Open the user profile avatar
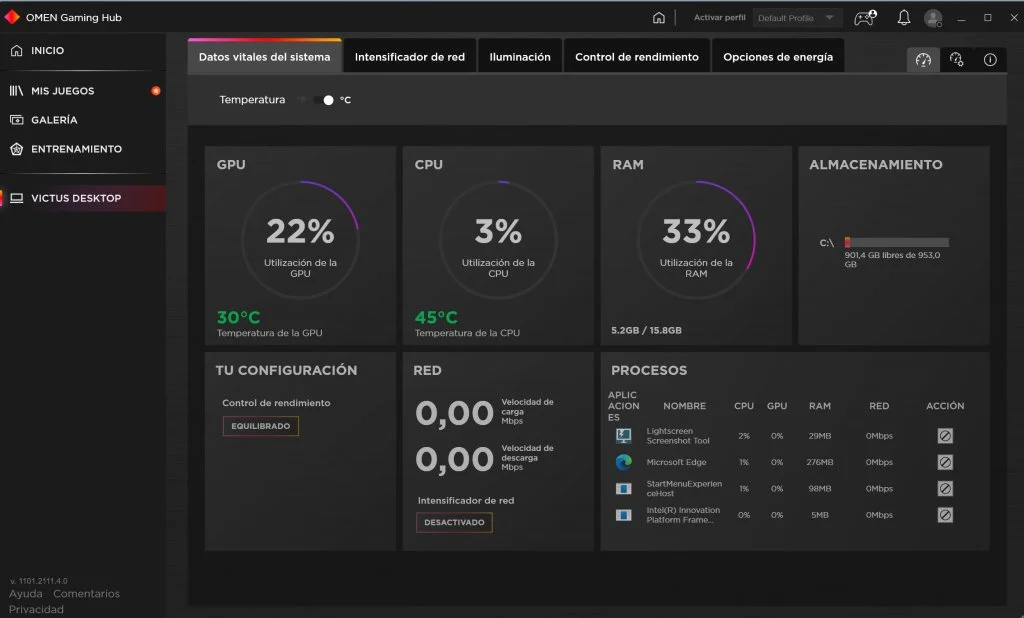Image resolution: width=1024 pixels, height=618 pixels. tap(933, 18)
